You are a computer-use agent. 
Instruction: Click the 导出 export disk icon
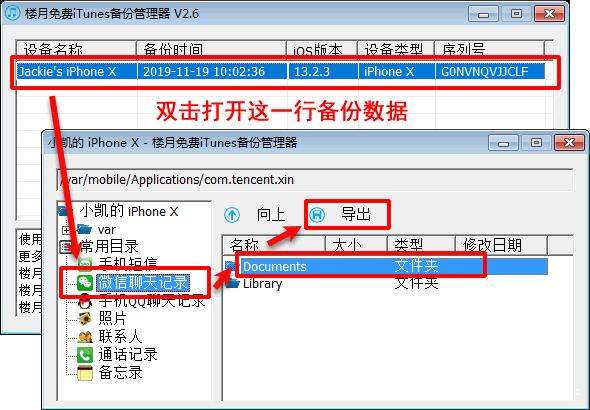click(x=317, y=215)
